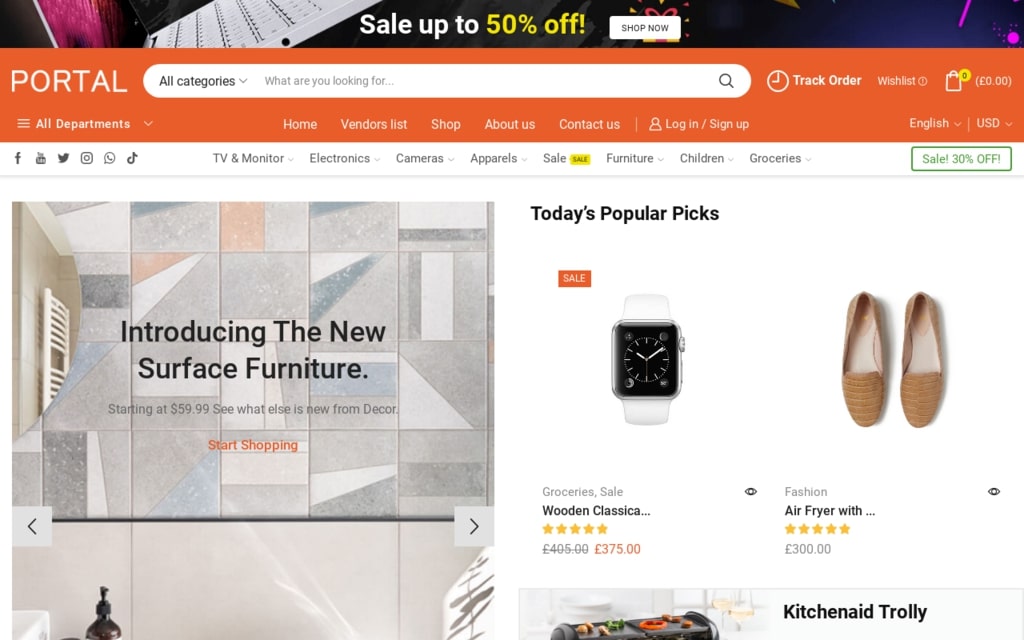Open the USD currency dropdown

(x=994, y=123)
